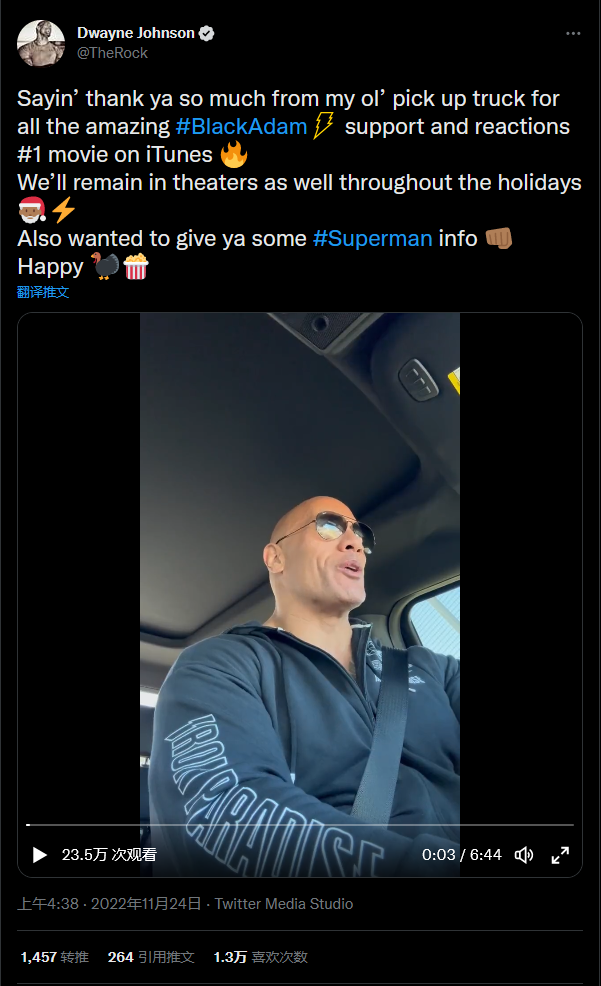The image size is (601, 986).
Task: View the 1,457 转推 retweets list
Action: (55, 957)
